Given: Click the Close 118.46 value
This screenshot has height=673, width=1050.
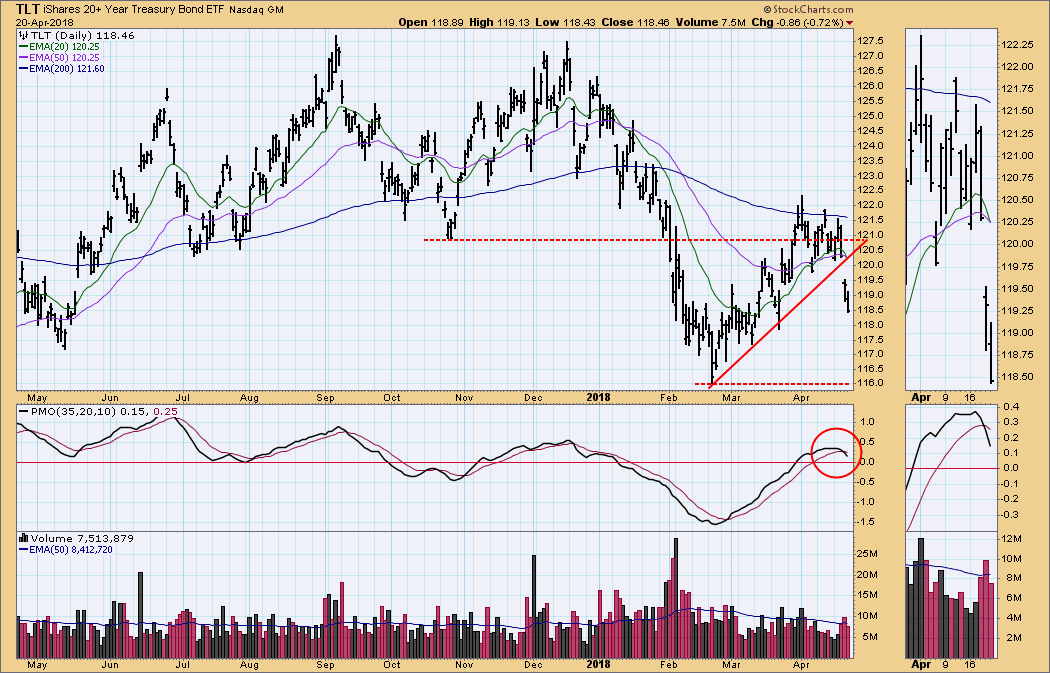Looking at the screenshot, I should (635, 22).
